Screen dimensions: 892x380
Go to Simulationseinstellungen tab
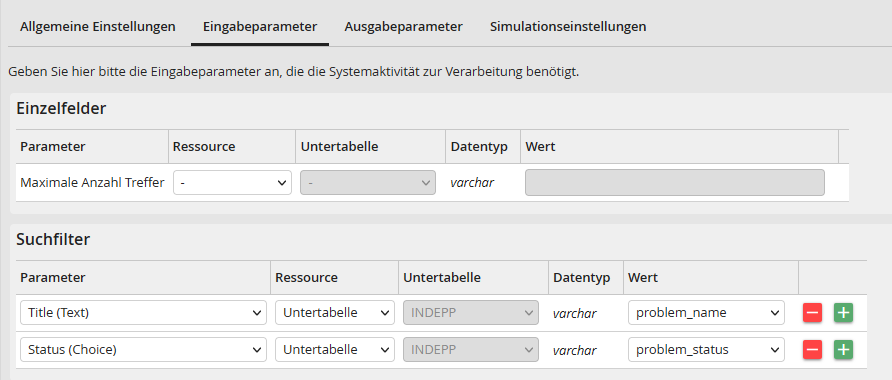(568, 27)
